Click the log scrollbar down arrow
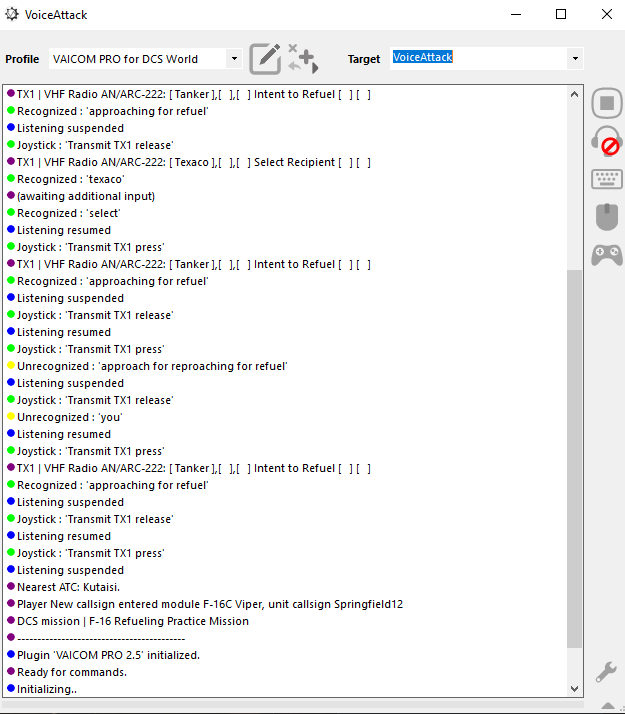The height and width of the screenshot is (714, 625). coord(574,689)
